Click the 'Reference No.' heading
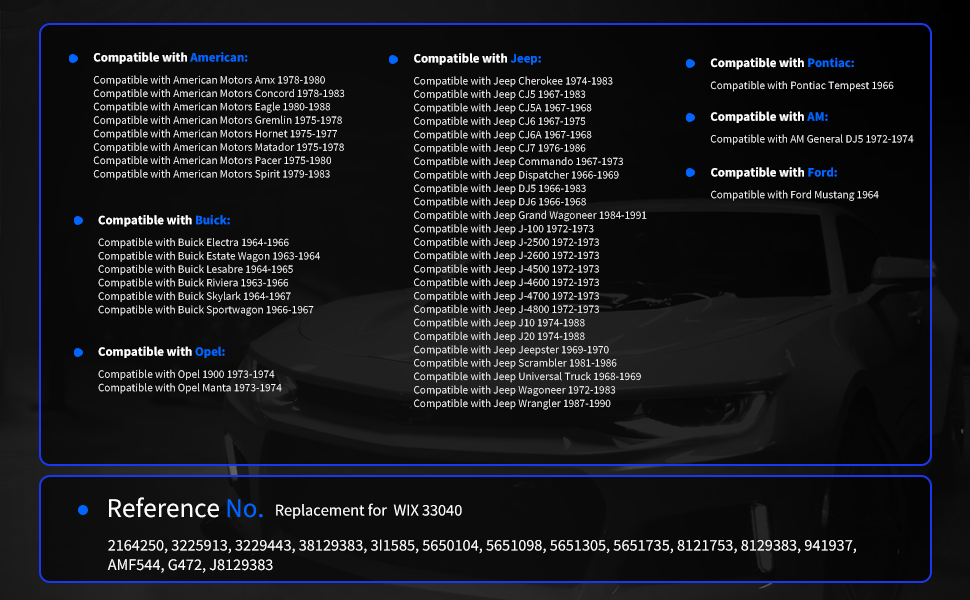 coord(185,508)
